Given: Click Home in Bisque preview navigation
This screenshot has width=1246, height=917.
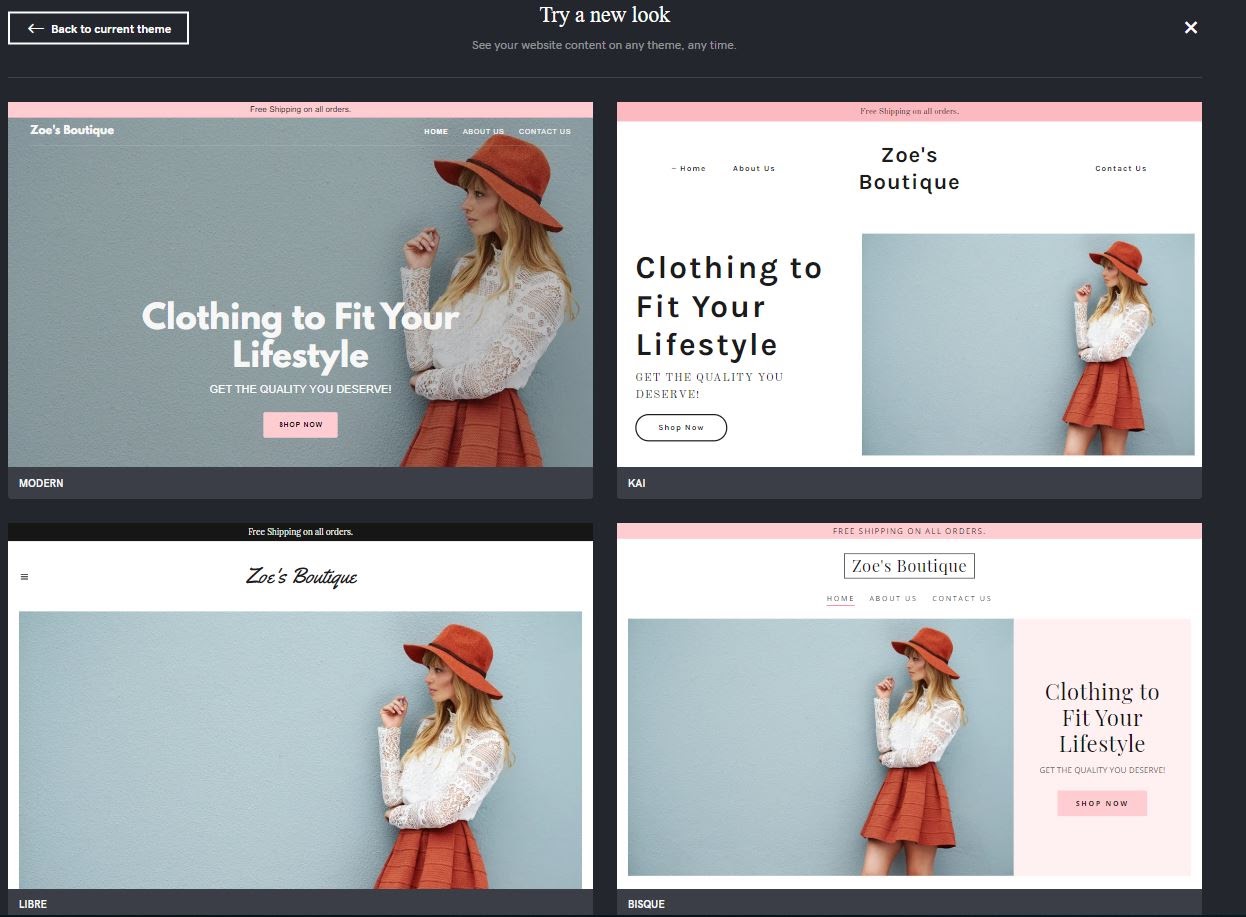Looking at the screenshot, I should (x=840, y=599).
